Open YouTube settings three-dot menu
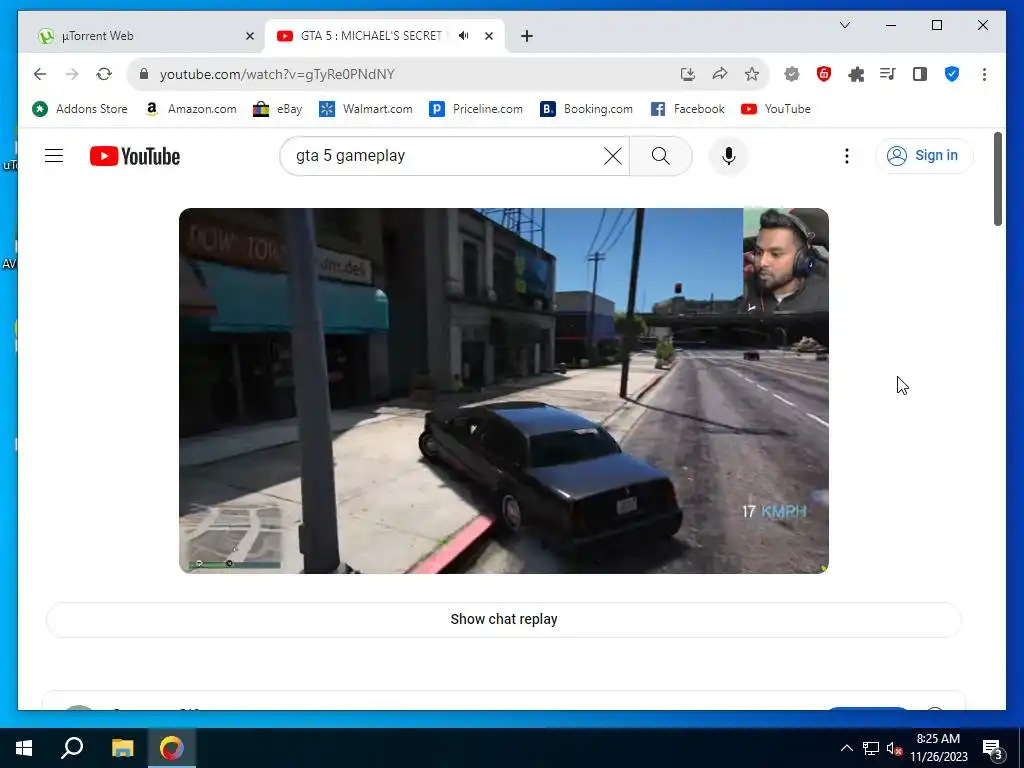 [x=846, y=156]
